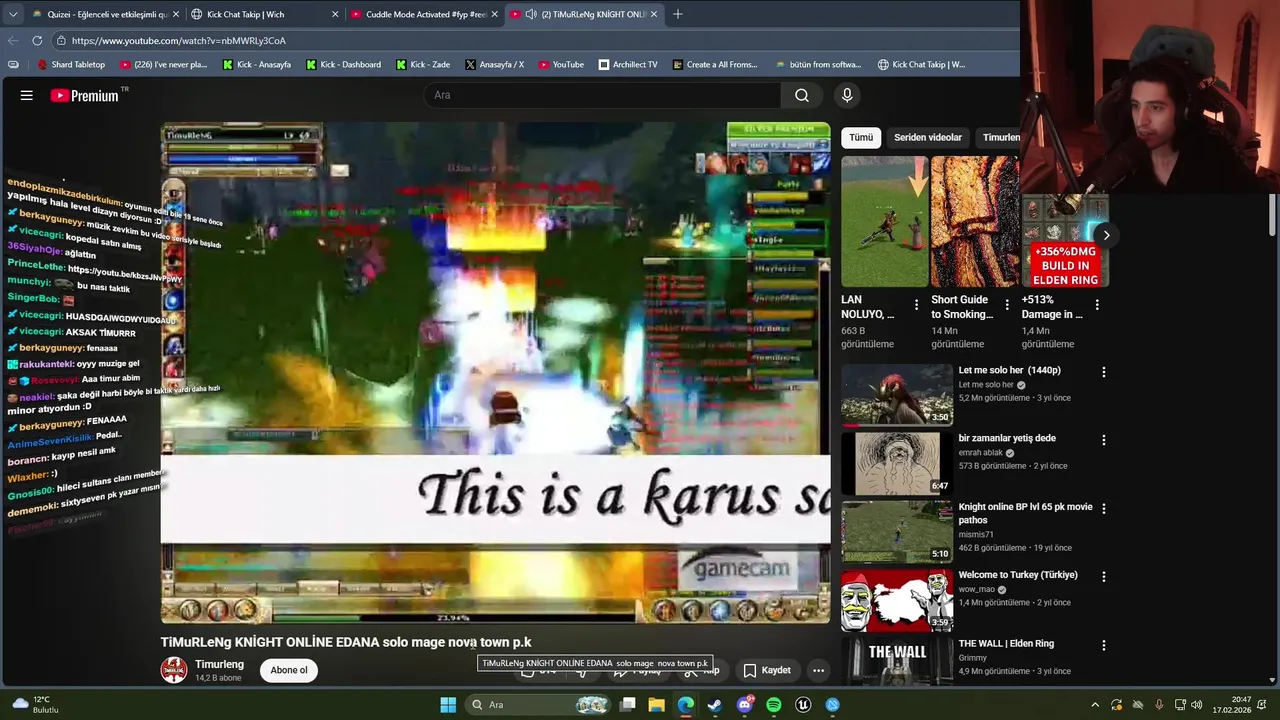
Task: Mute the TiMuRLeNg KNIGHT ONLINE tab speaker icon
Action: (x=531, y=14)
